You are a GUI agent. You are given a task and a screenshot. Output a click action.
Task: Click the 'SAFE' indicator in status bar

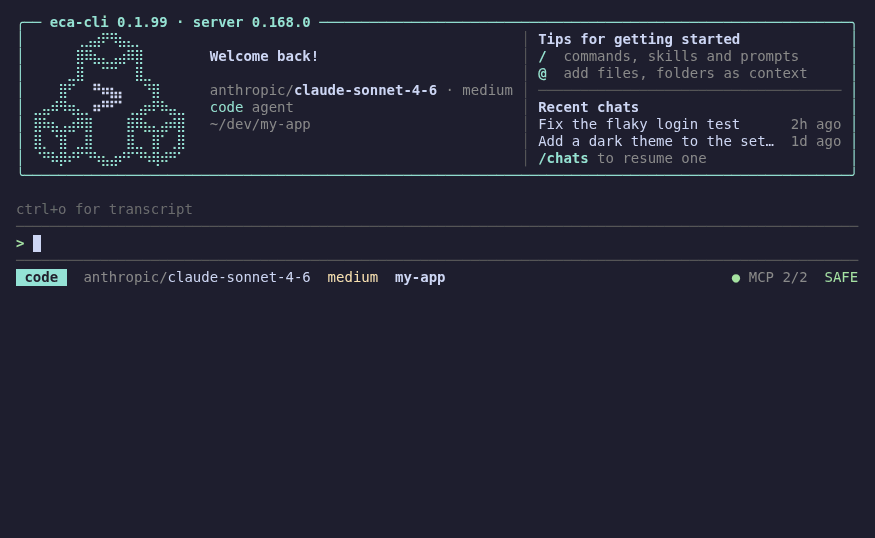[x=841, y=277]
